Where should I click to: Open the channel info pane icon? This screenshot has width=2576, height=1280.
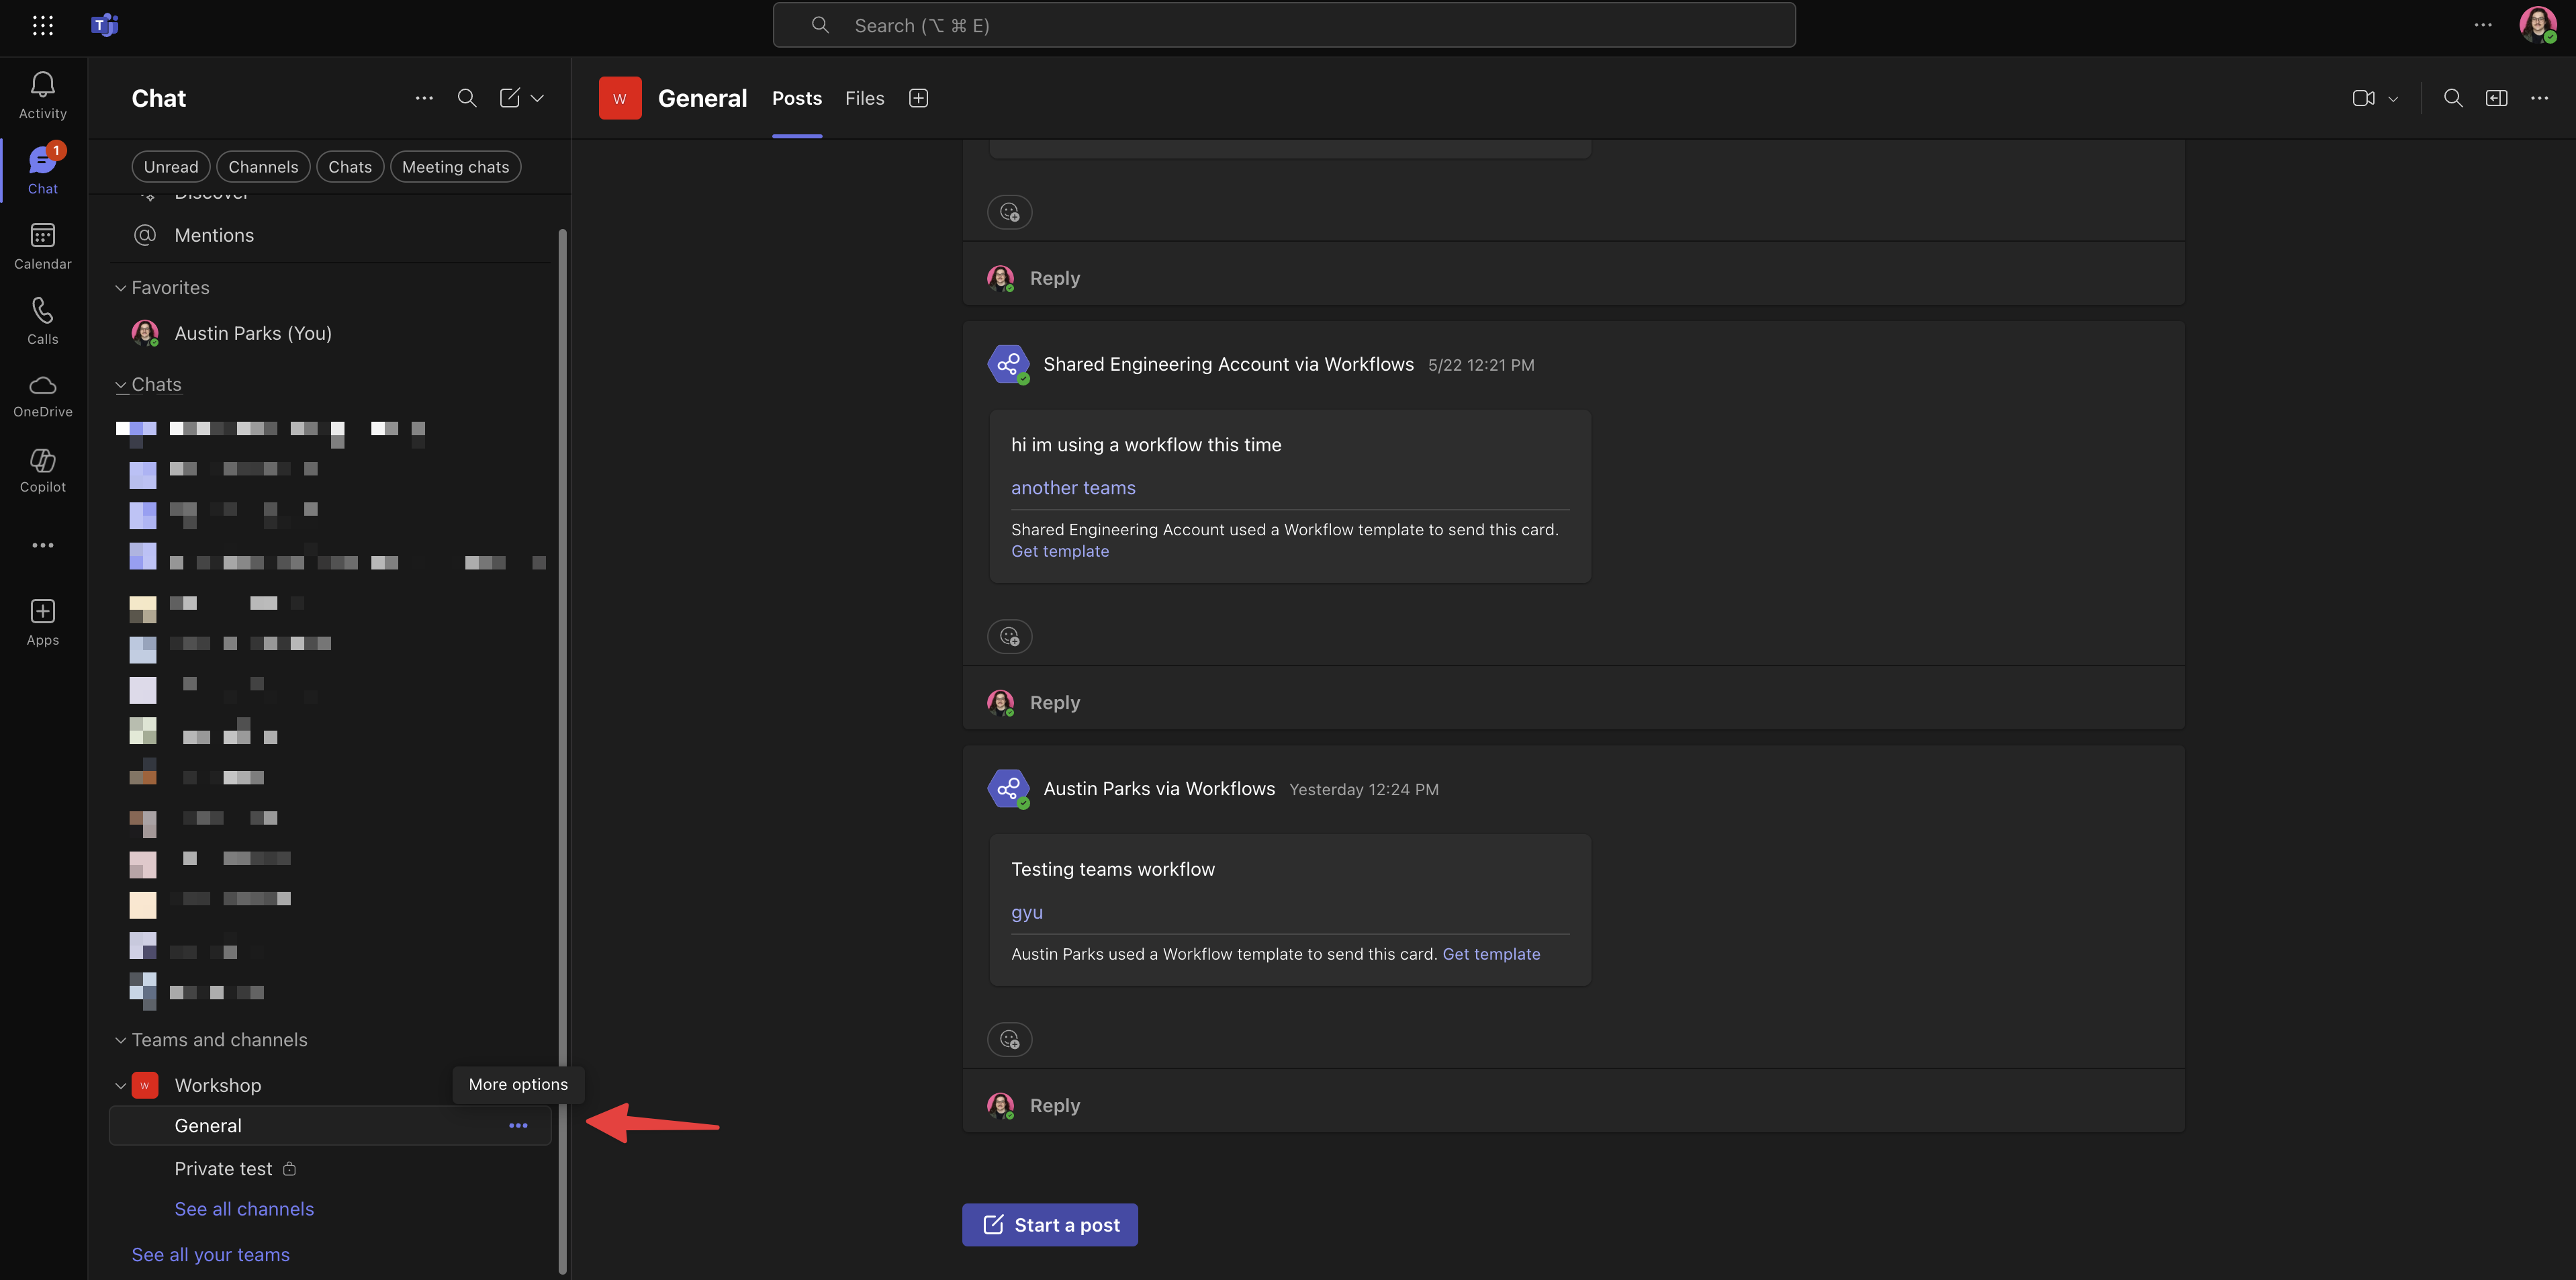2496,98
